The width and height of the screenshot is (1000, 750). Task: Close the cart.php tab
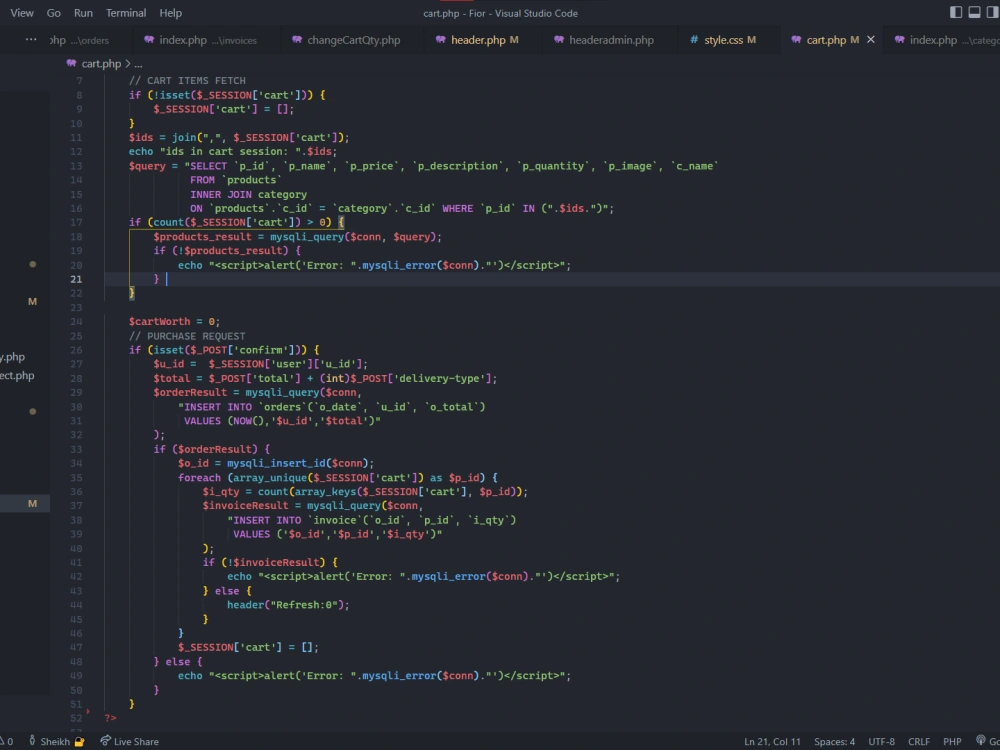click(871, 40)
